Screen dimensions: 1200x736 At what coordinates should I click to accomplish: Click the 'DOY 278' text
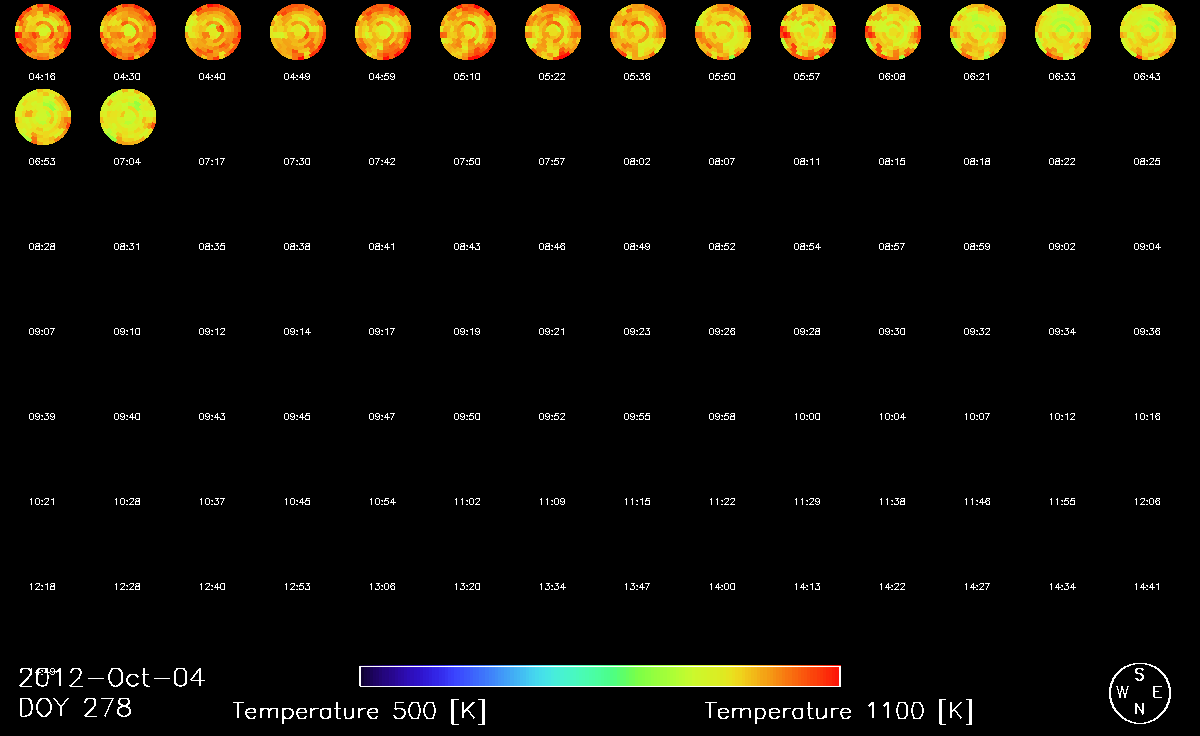pos(75,708)
